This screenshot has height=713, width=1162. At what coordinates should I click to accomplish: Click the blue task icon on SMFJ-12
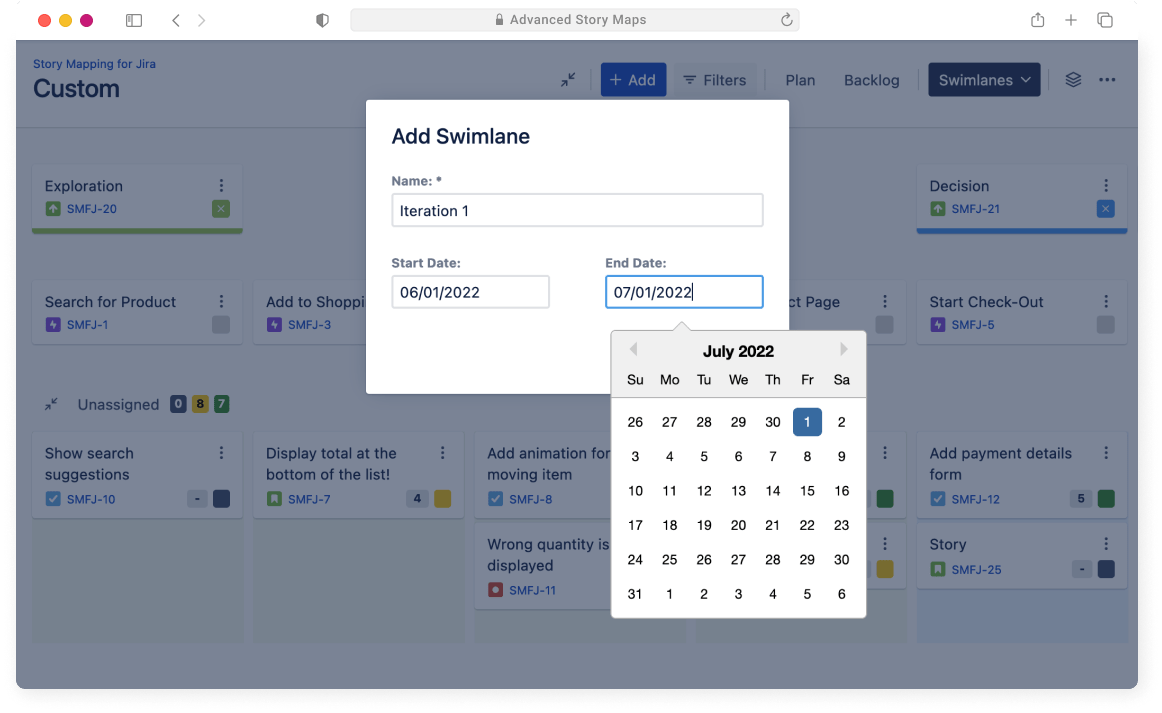coord(938,499)
